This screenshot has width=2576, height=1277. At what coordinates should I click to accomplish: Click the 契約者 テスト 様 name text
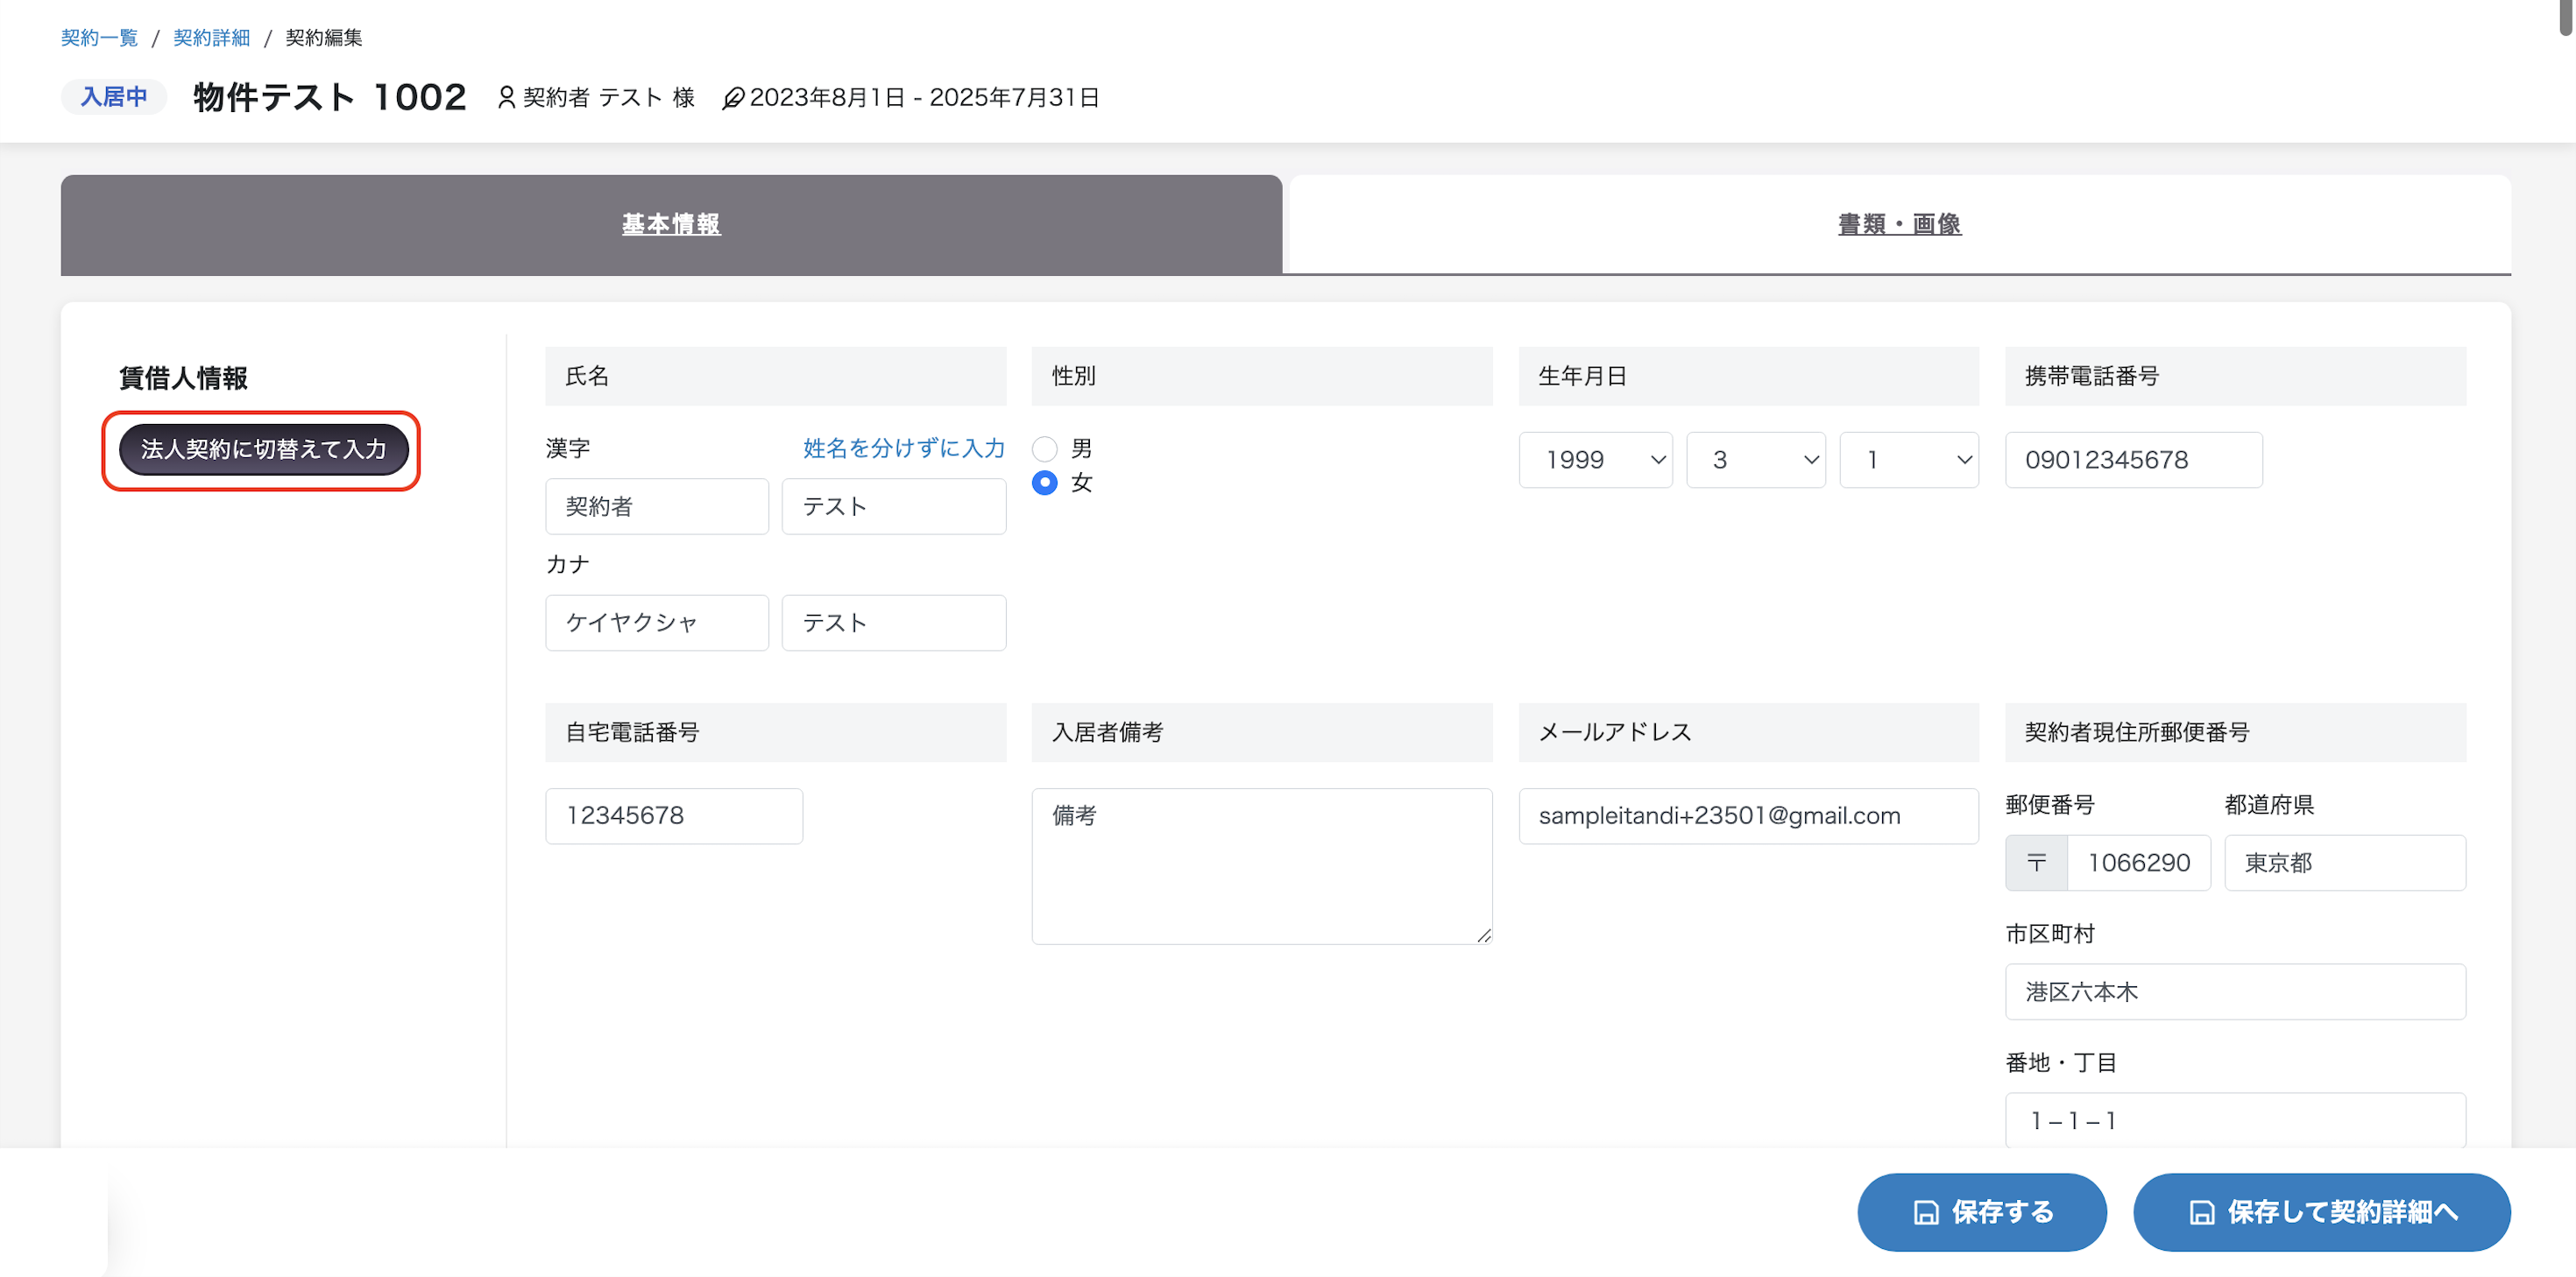(609, 98)
